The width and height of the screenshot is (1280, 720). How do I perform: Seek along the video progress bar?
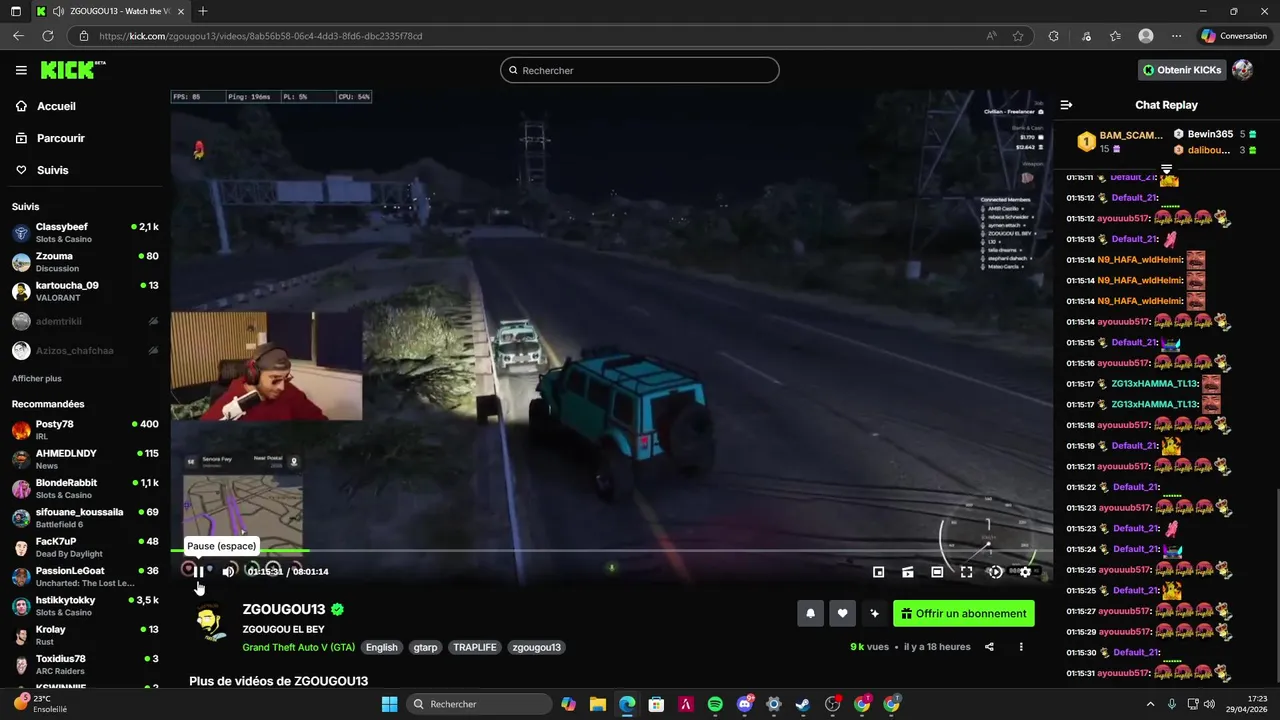(611, 551)
